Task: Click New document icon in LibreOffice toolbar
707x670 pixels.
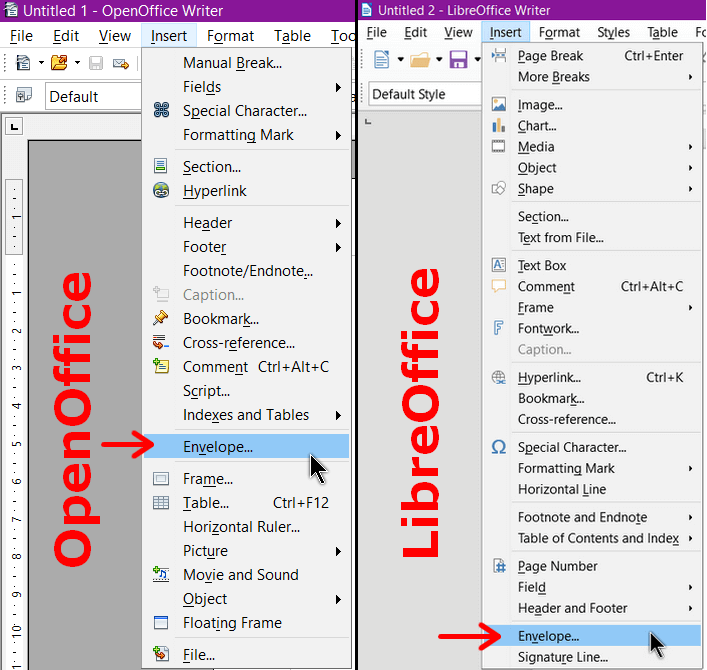Action: (381, 59)
